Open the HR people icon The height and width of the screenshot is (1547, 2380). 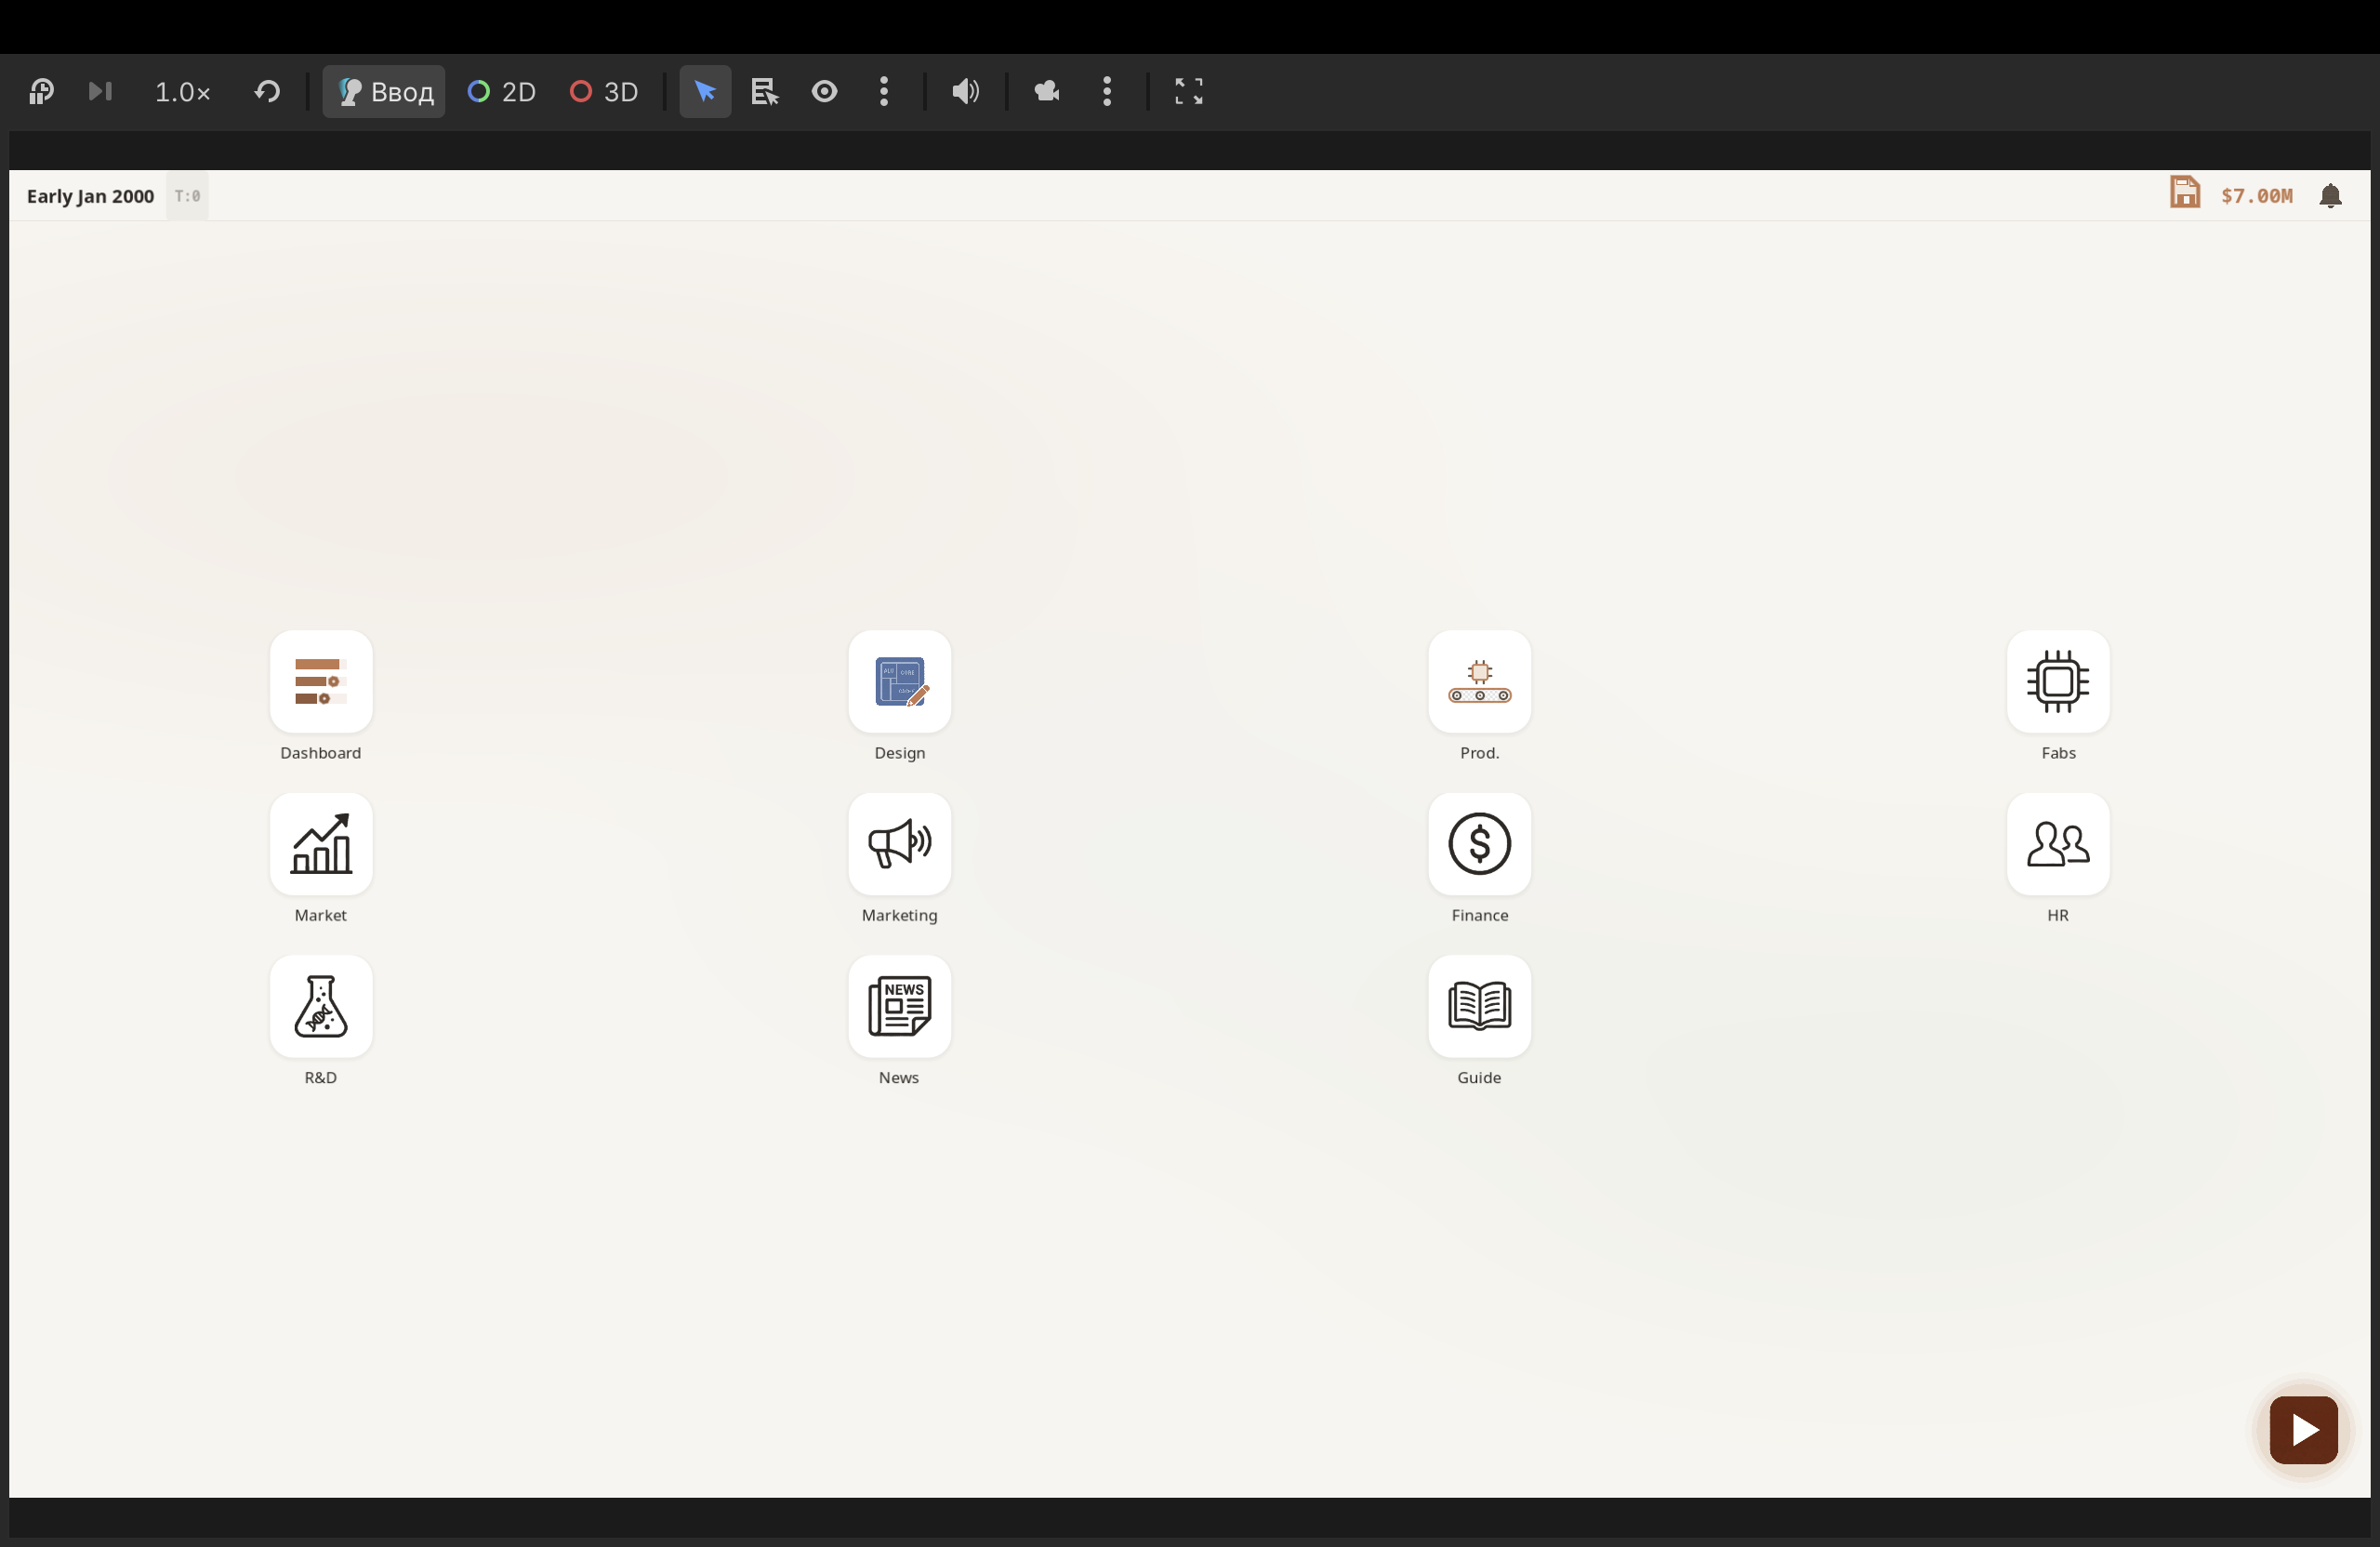pyautogui.click(x=2057, y=843)
